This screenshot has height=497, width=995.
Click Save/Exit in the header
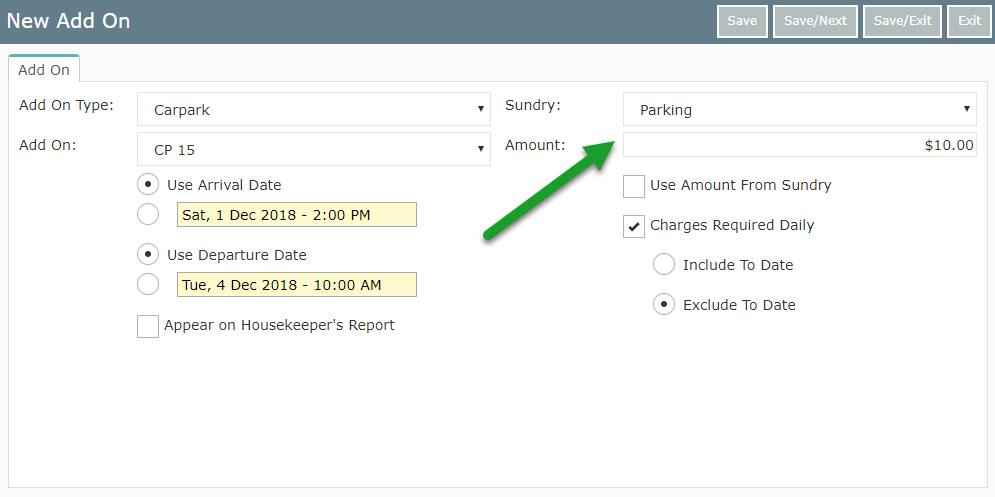point(902,21)
